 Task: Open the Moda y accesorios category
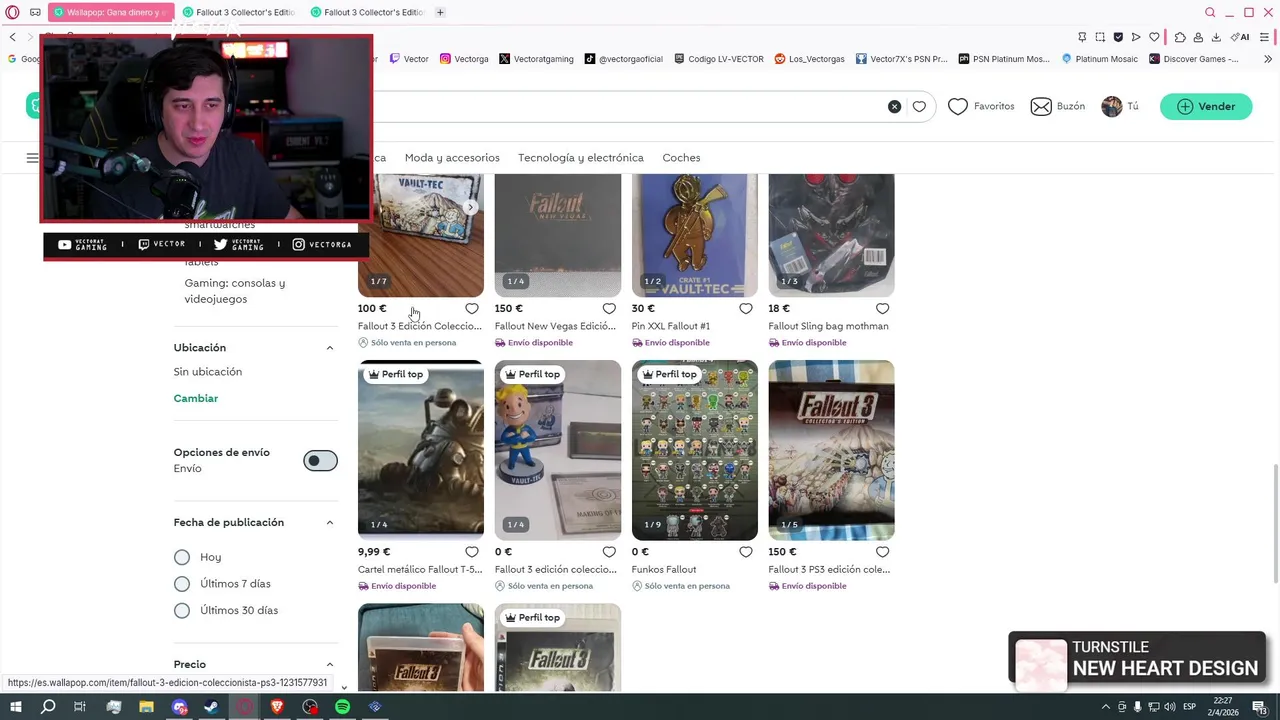452,158
